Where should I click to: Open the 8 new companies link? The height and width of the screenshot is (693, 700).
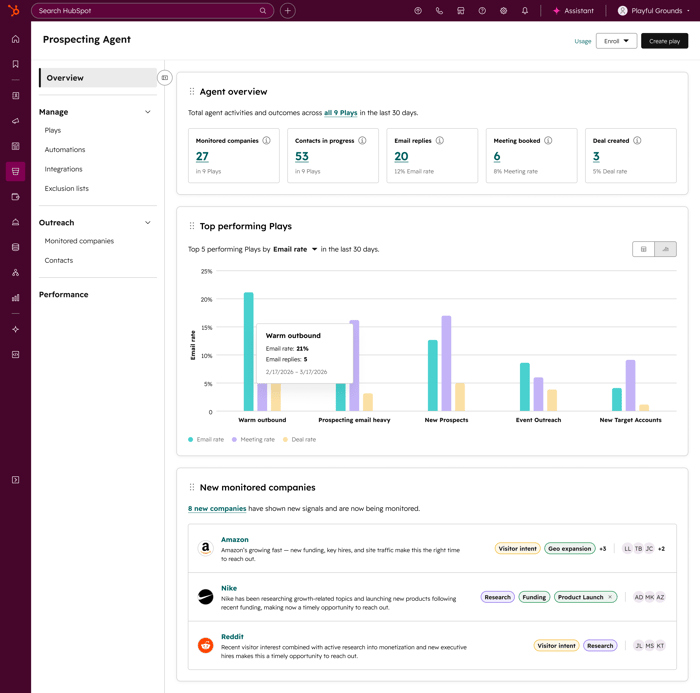[217, 508]
